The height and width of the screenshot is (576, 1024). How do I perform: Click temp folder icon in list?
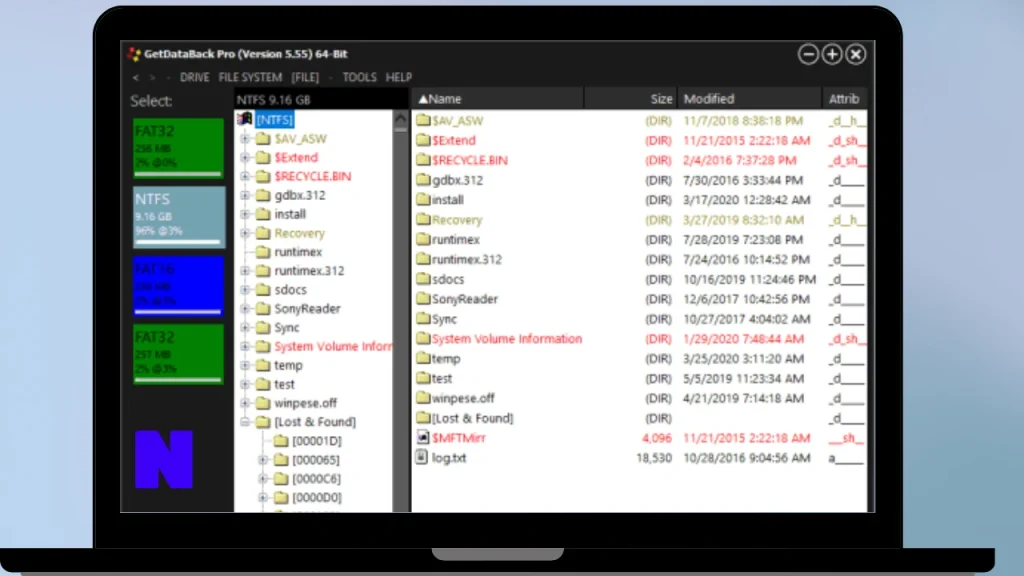(x=423, y=358)
